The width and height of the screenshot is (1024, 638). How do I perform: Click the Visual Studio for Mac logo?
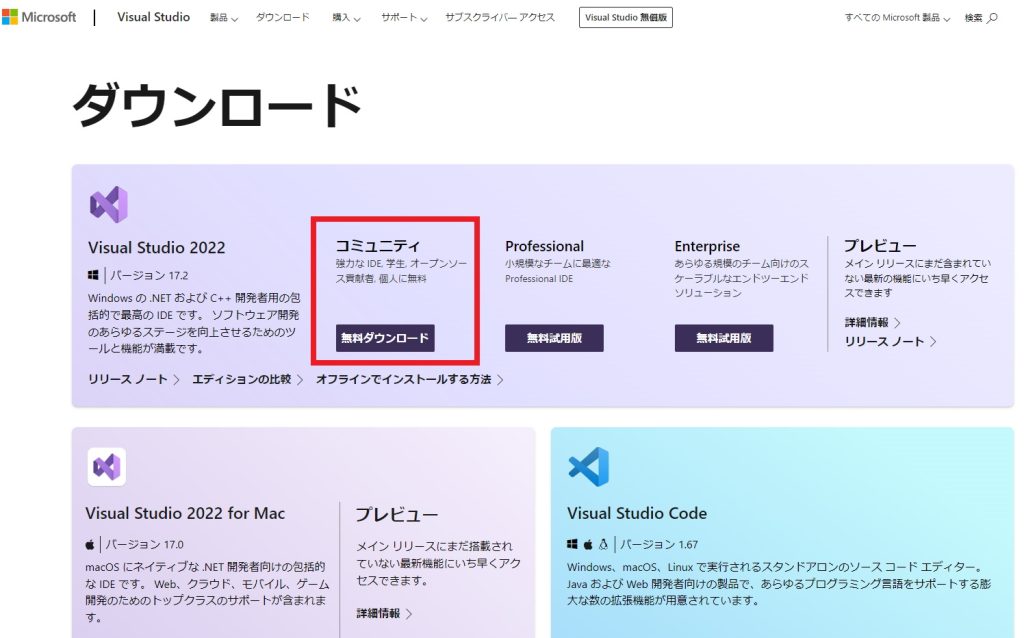pyautogui.click(x=106, y=466)
